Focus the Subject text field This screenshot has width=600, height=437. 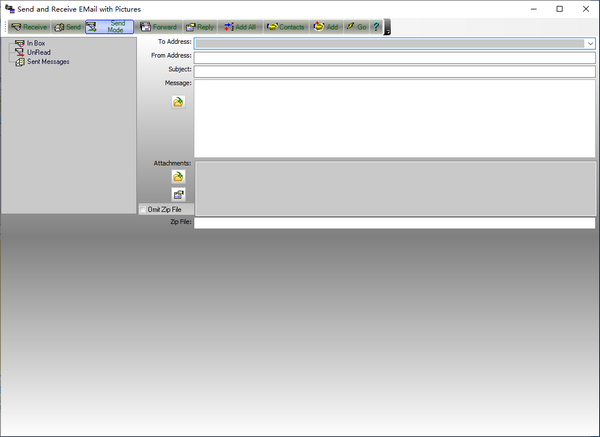[x=394, y=71]
